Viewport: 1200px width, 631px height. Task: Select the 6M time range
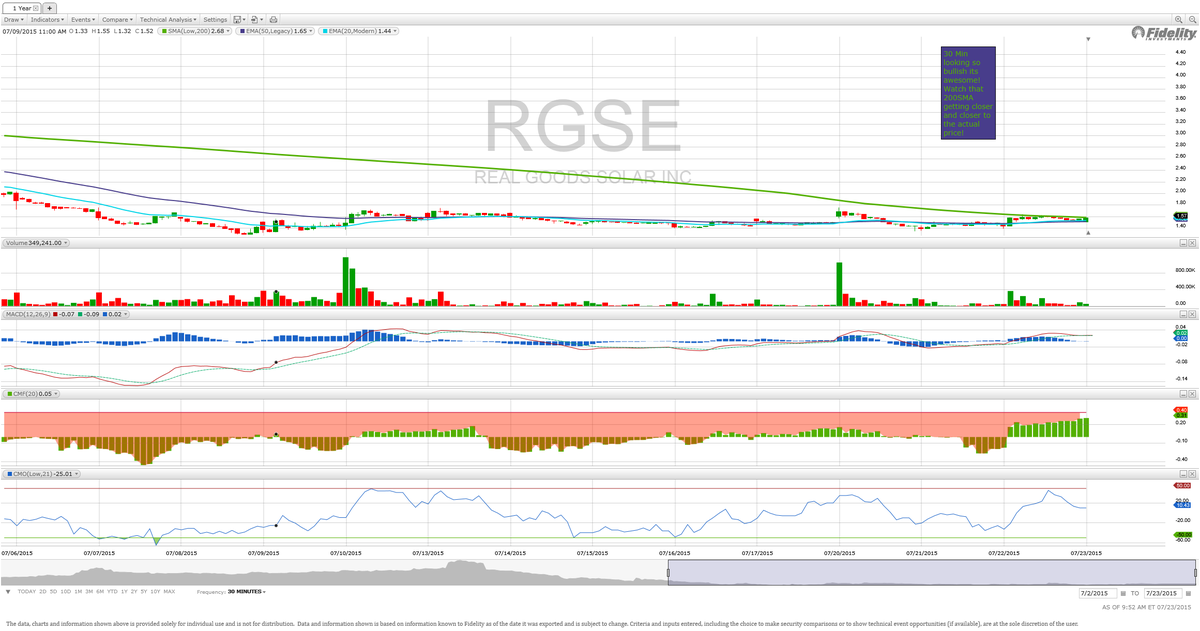[101, 592]
